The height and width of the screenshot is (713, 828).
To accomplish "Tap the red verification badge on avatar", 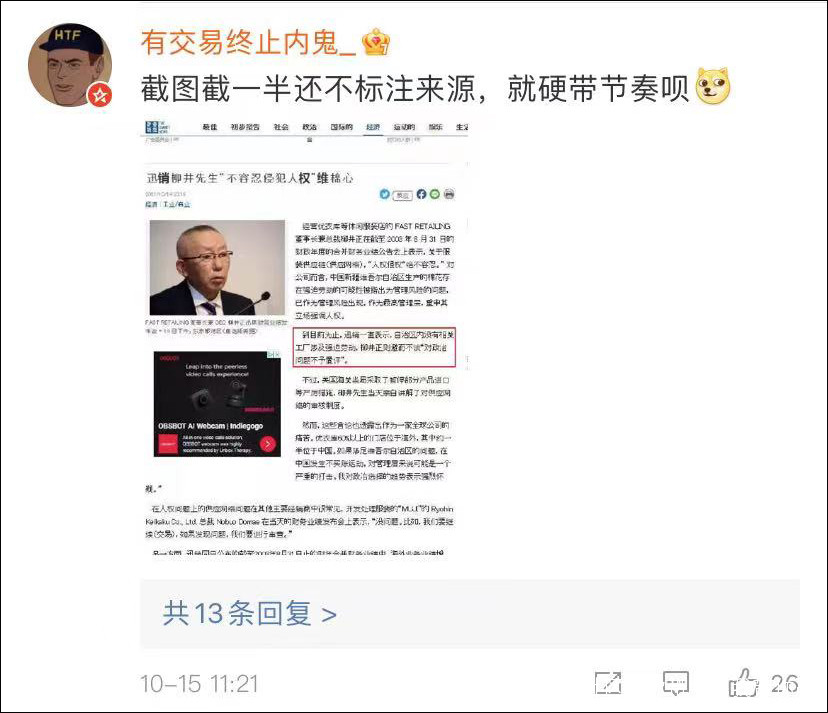I will click(99, 96).
